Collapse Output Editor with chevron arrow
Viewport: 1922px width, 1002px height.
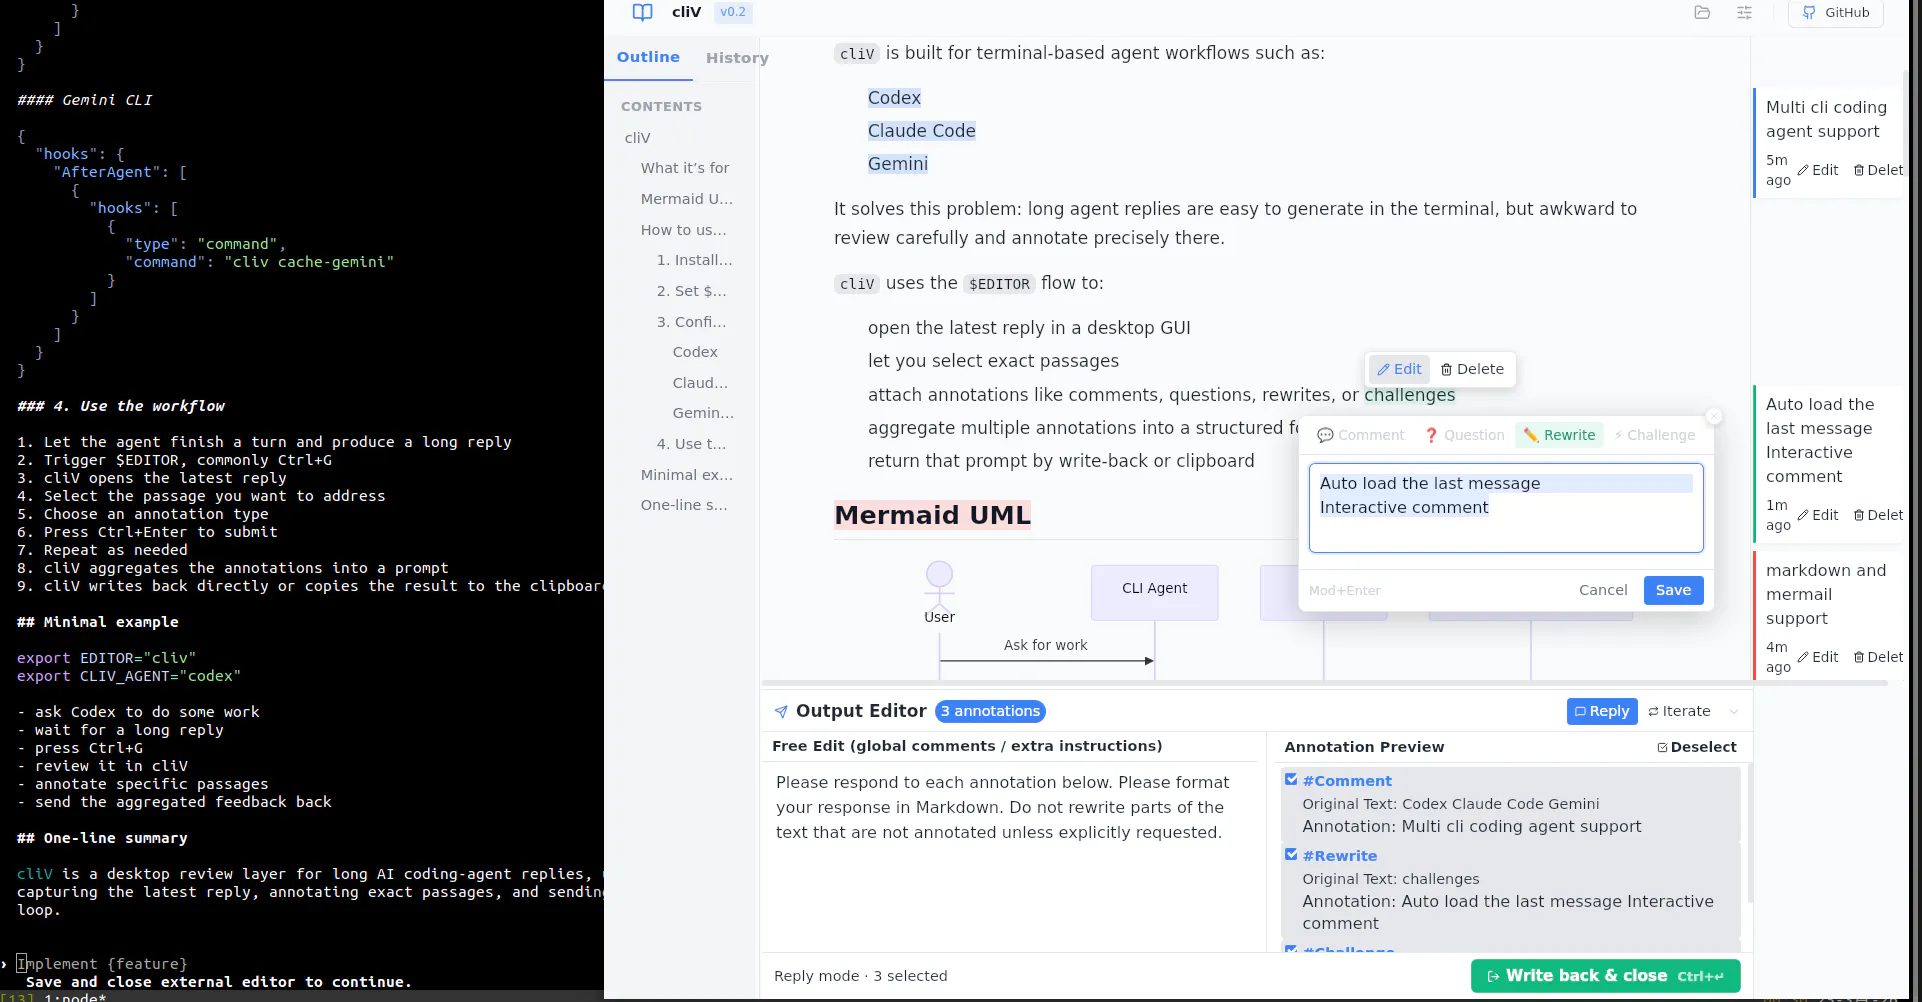(x=1734, y=712)
